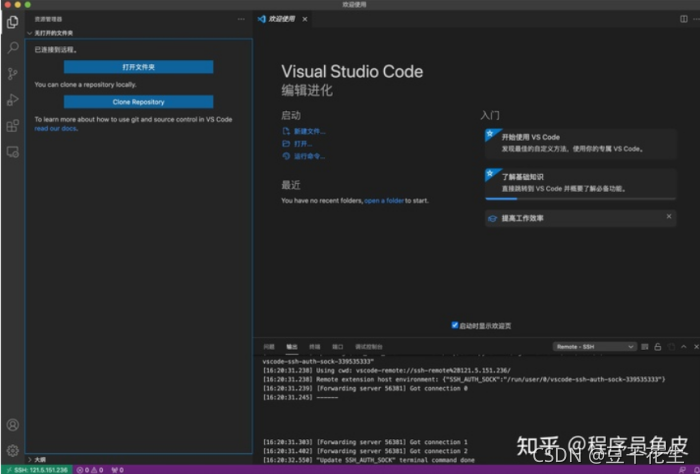Open the Extensions view icon
This screenshot has width=700, height=474.
[x=13, y=126]
